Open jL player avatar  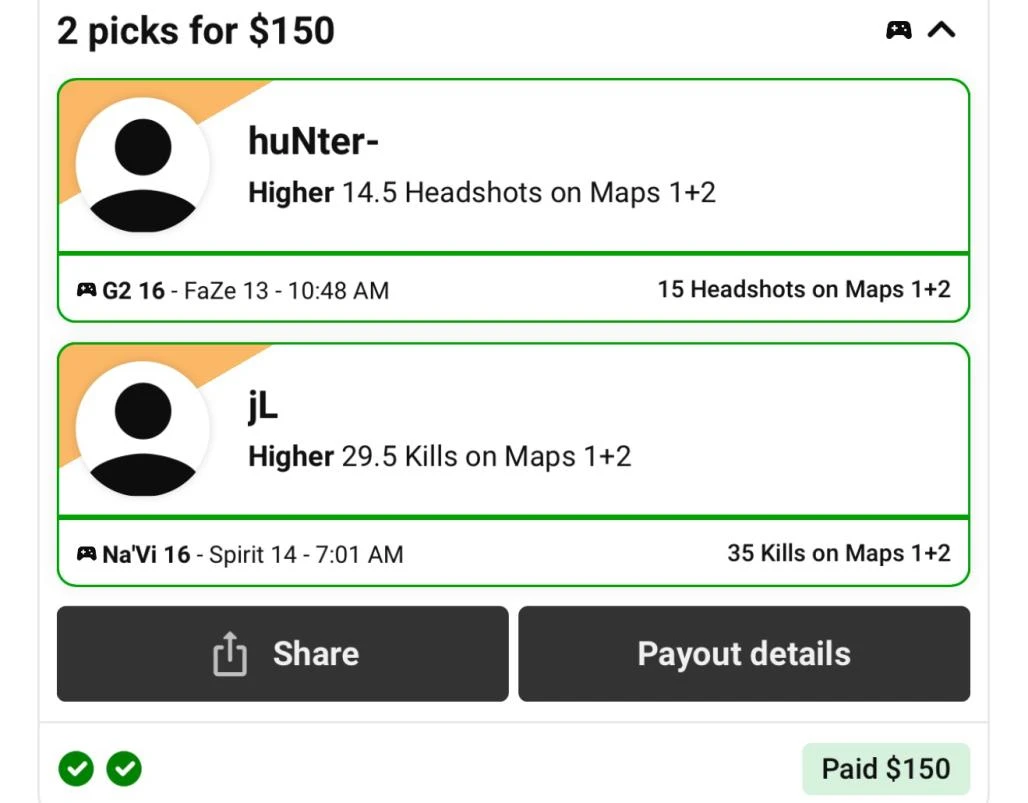pos(143,429)
